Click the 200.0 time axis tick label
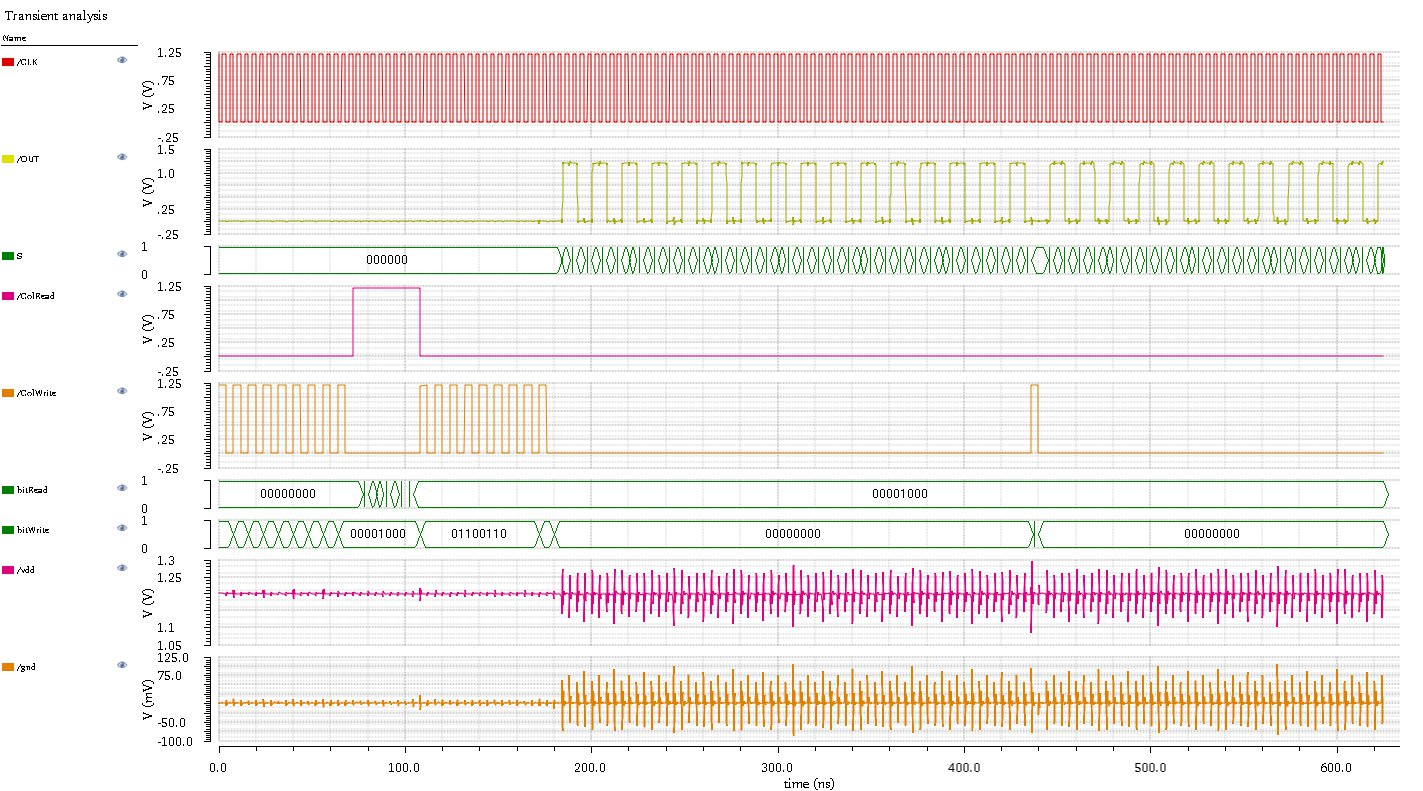 click(x=591, y=768)
